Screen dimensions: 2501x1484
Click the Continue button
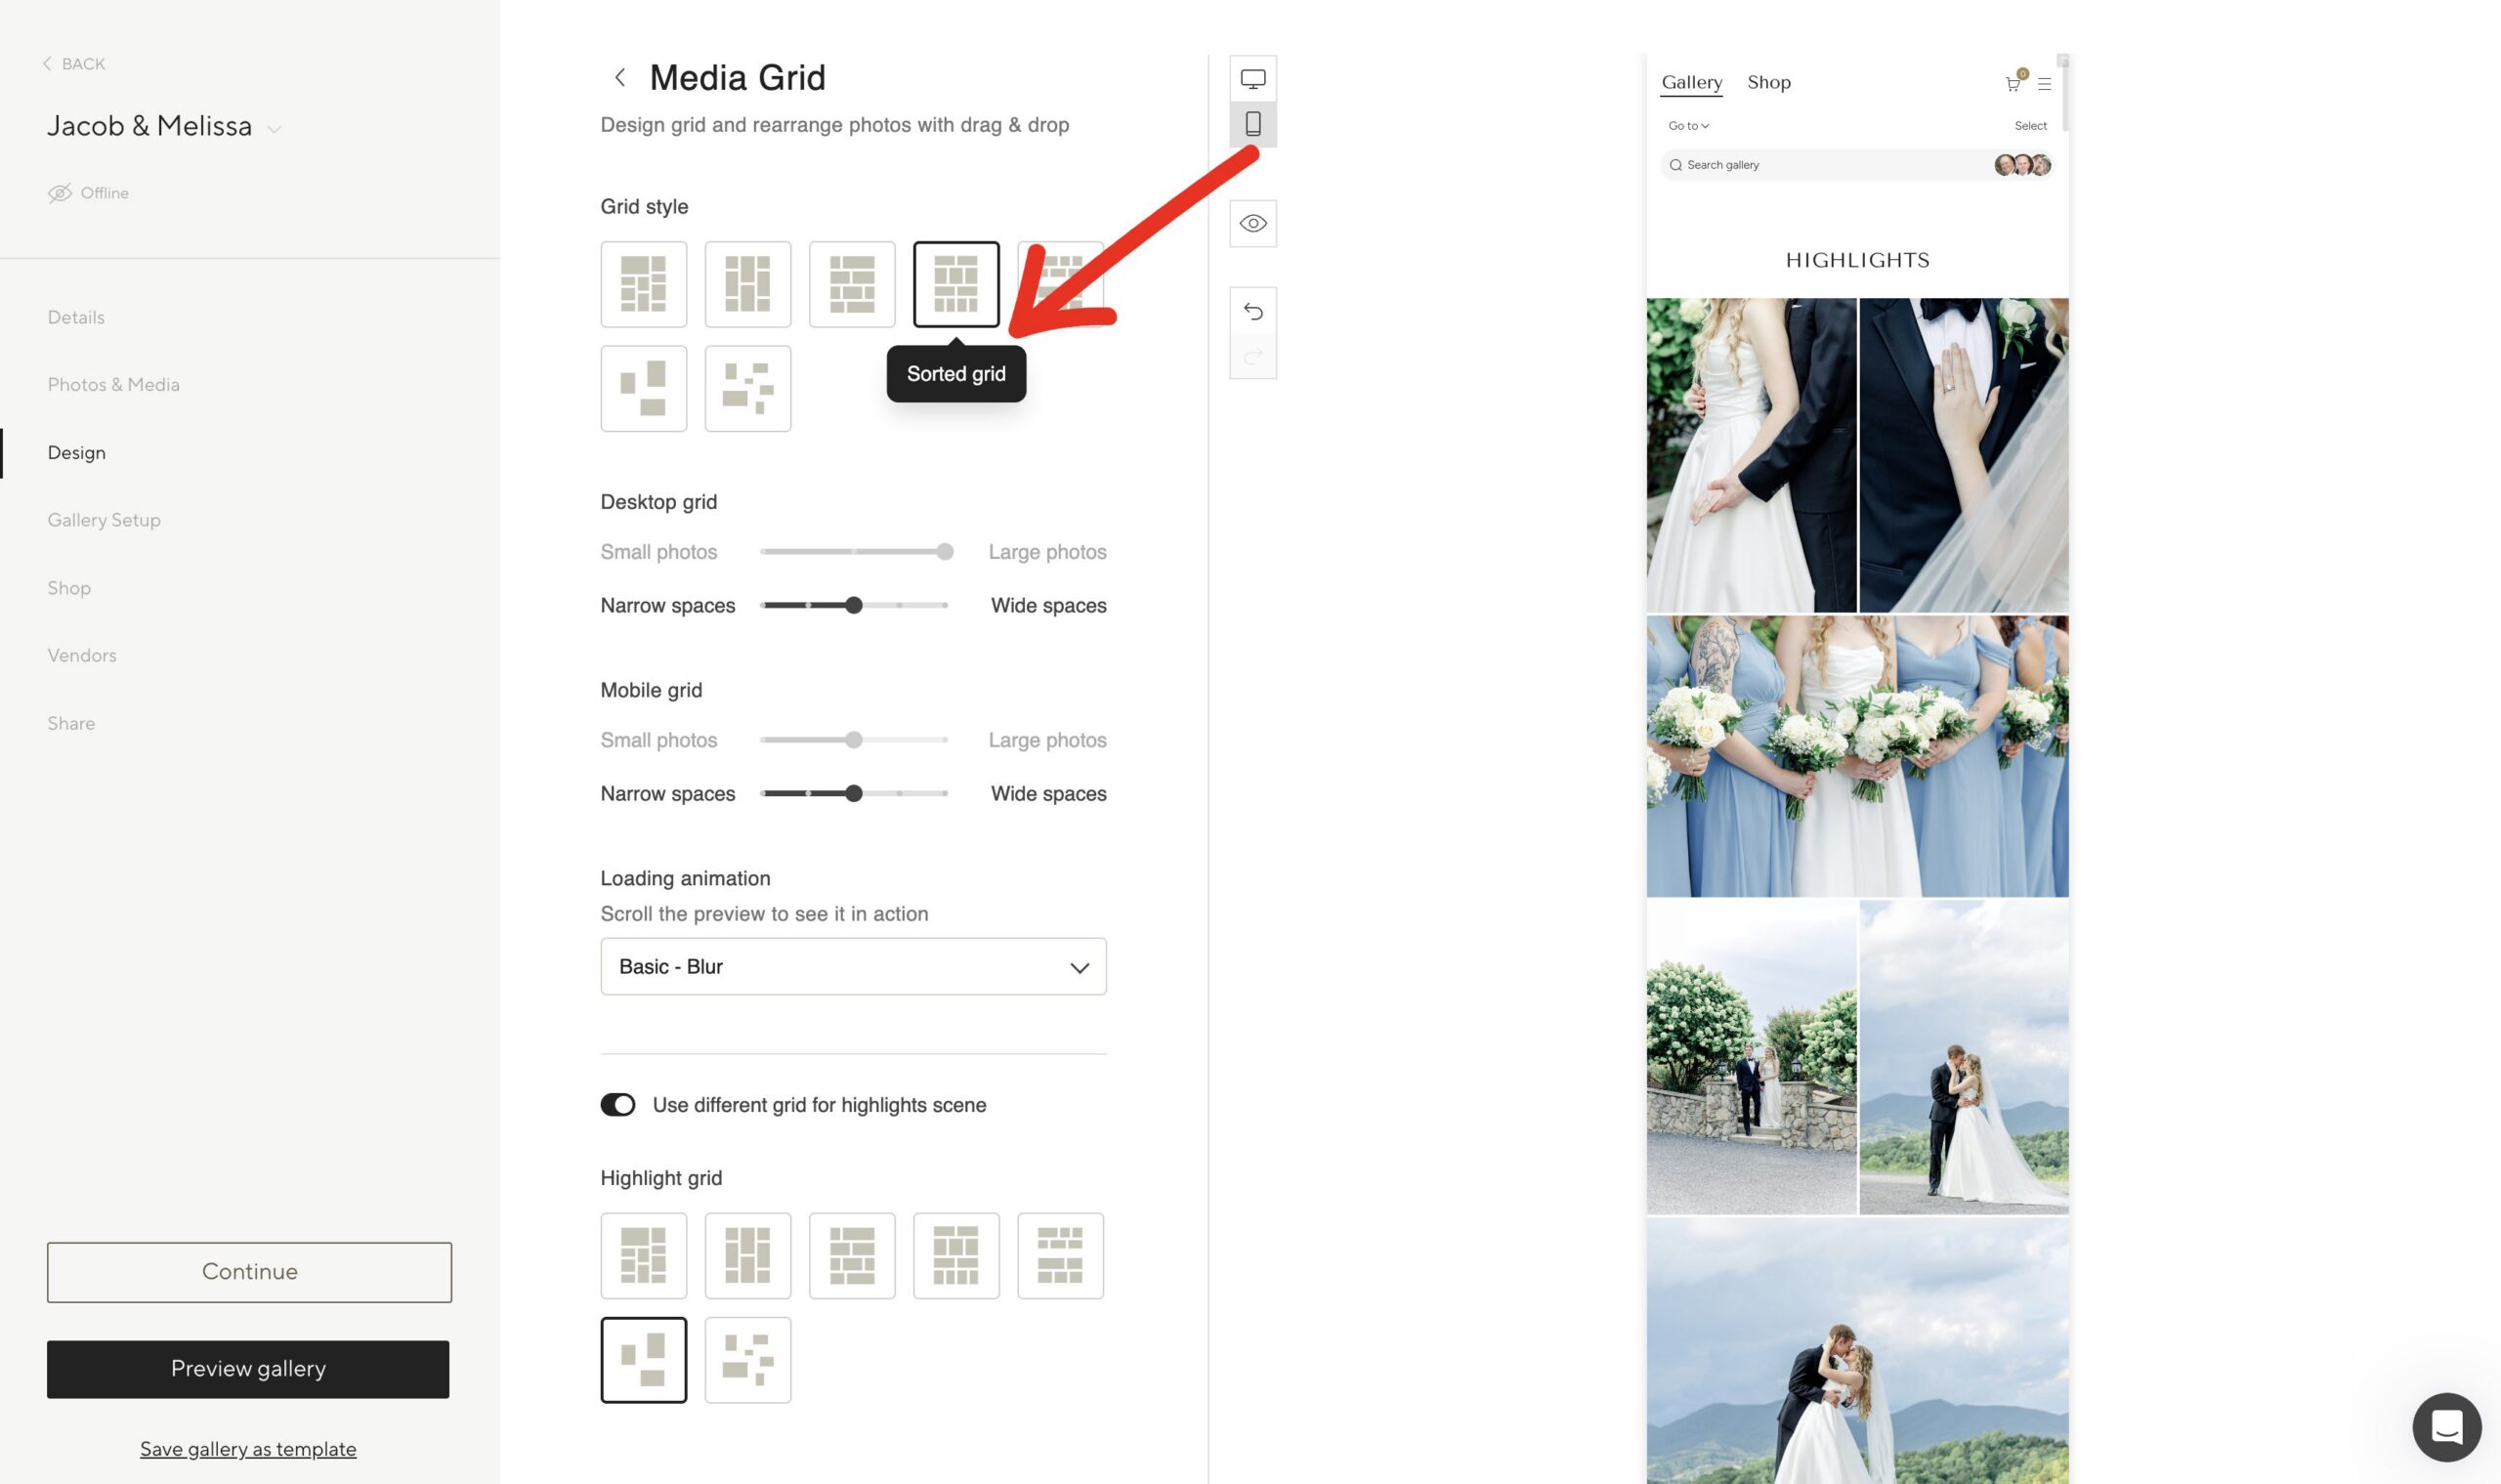pos(249,1272)
